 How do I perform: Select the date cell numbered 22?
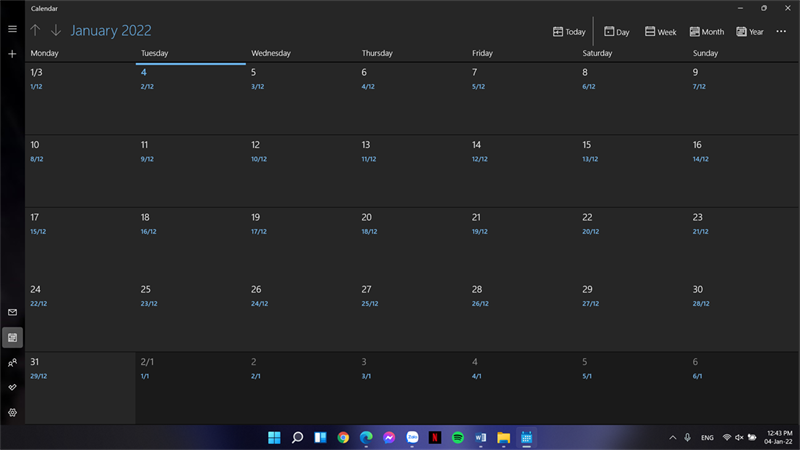click(633, 243)
